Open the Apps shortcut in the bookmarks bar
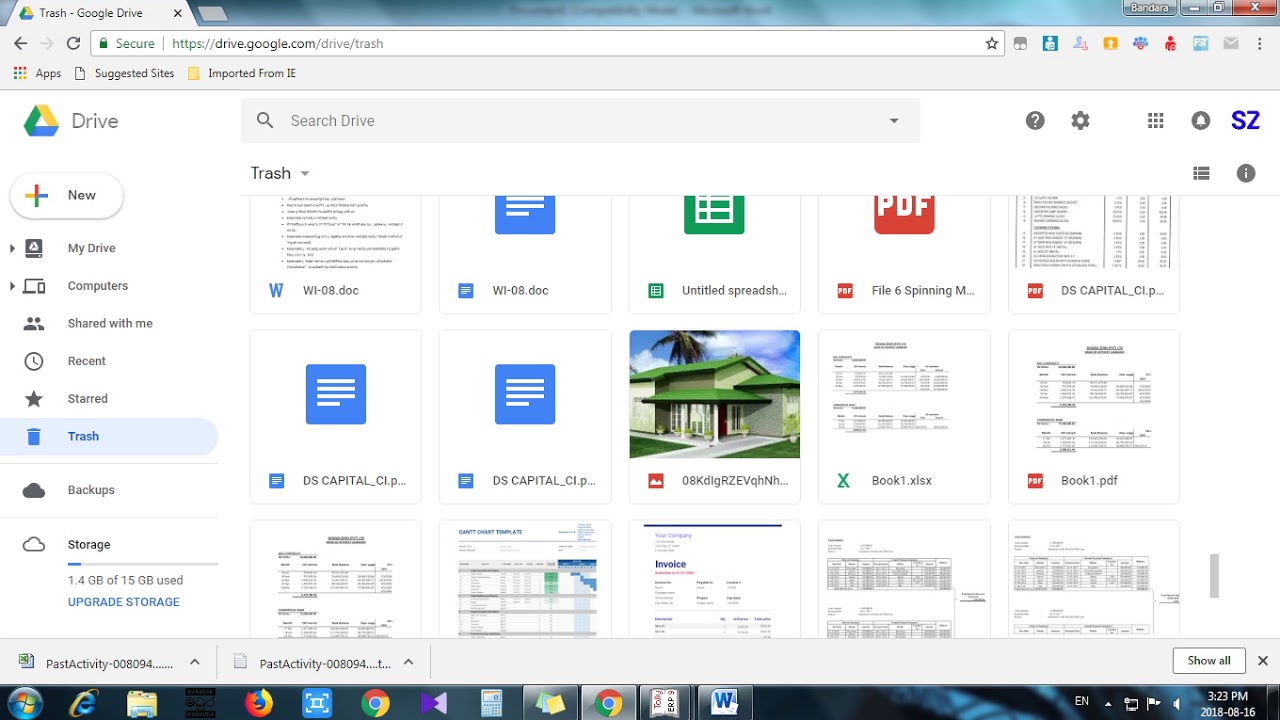 tap(38, 73)
